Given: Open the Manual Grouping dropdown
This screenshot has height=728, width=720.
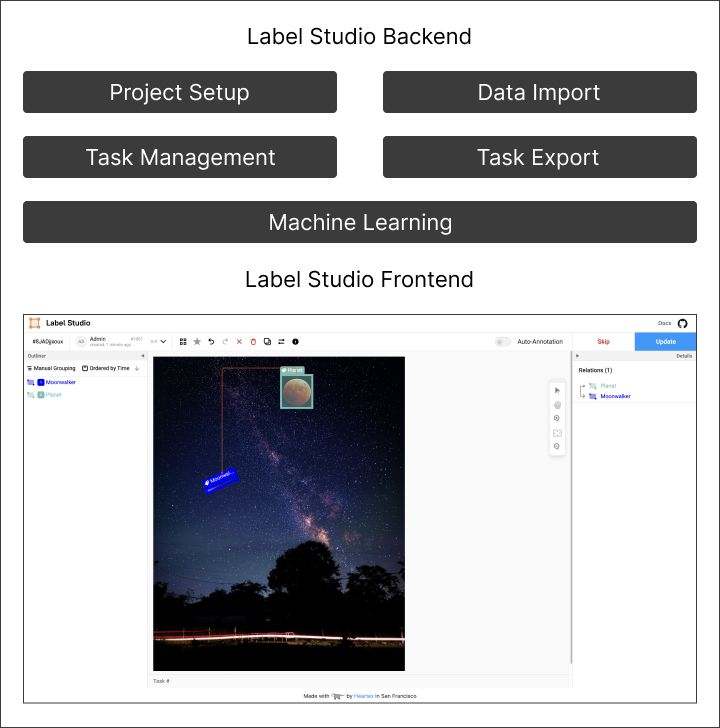Looking at the screenshot, I should [51, 368].
